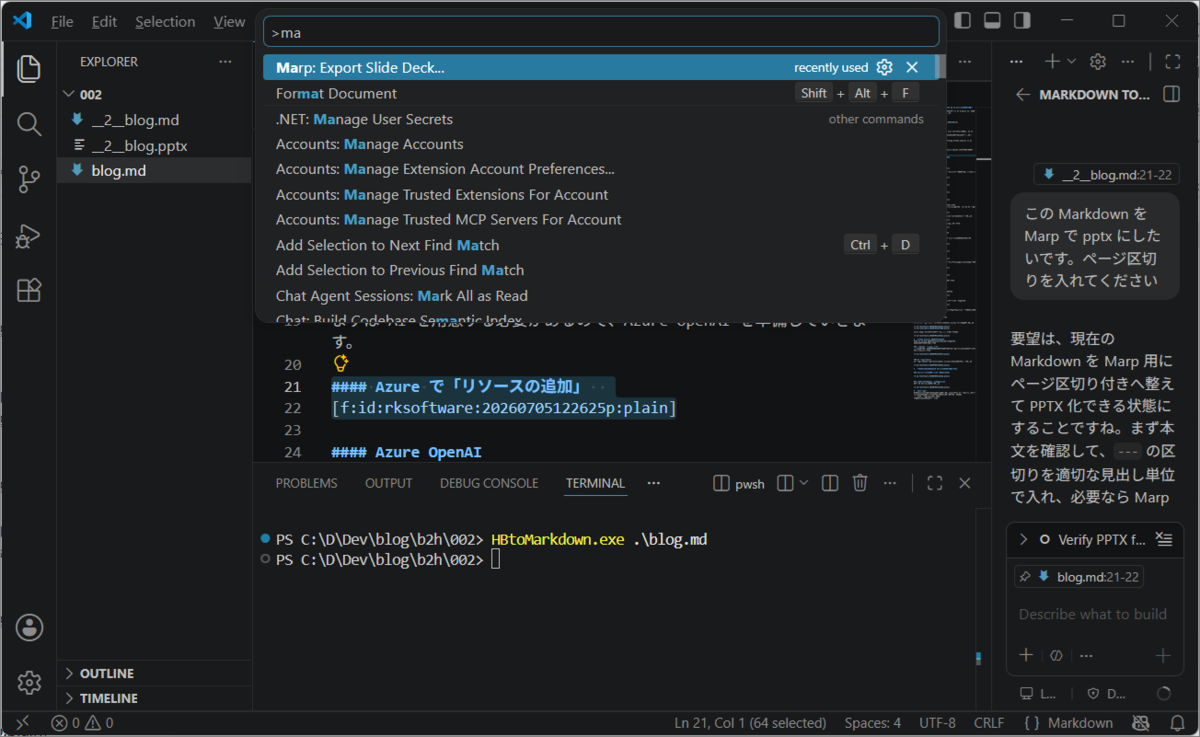The width and height of the screenshot is (1200, 737).
Task: Kill the terminal with trash icon
Action: 860,483
